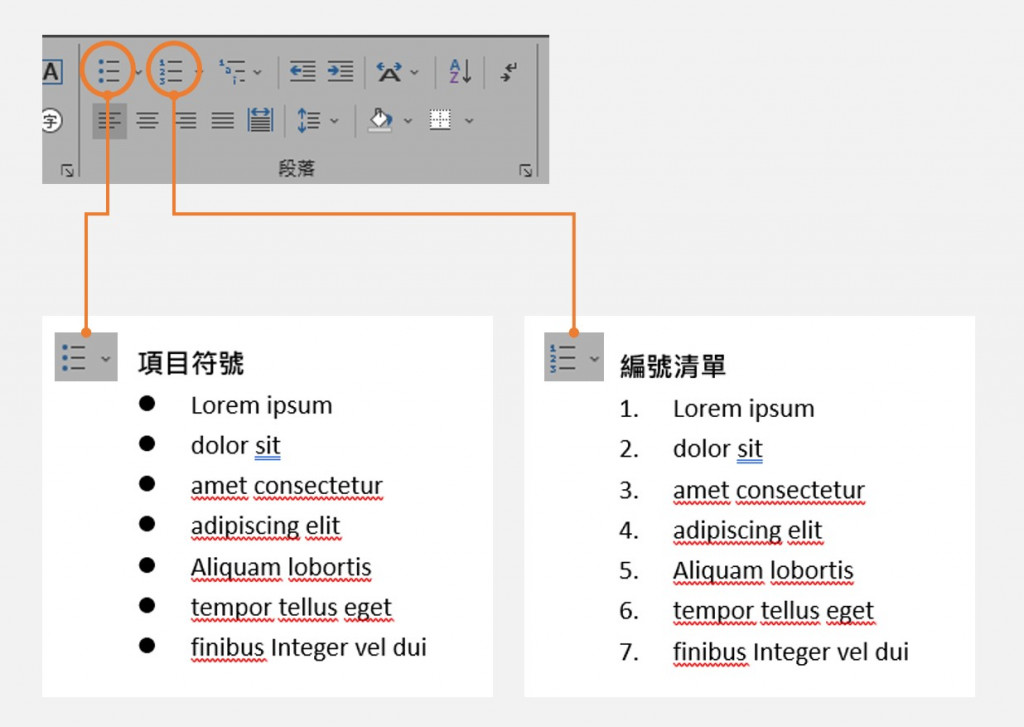
Task: Open the Shading color dropdown arrow
Action: [408, 121]
